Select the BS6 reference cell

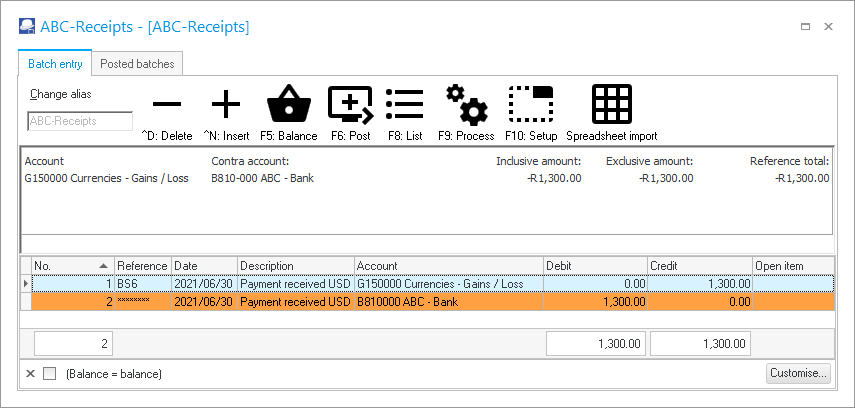pyautogui.click(x=142, y=284)
